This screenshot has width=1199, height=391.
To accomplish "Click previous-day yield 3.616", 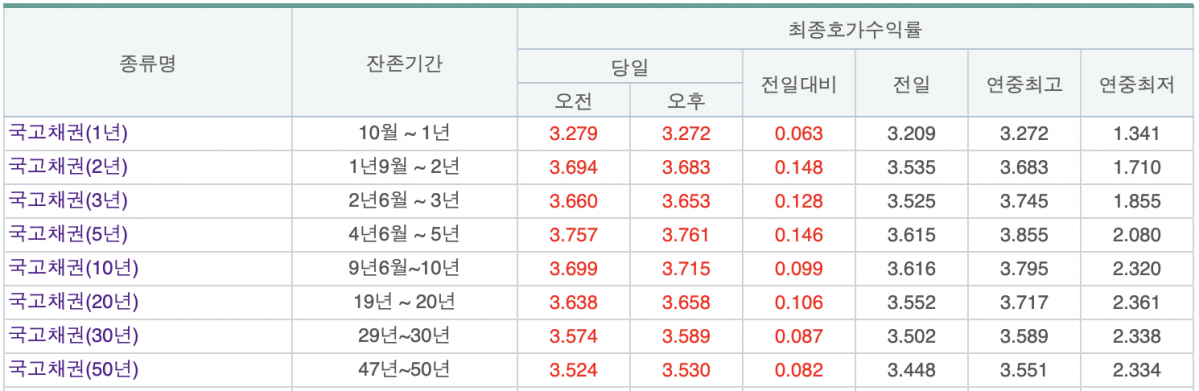I will 911,269.
